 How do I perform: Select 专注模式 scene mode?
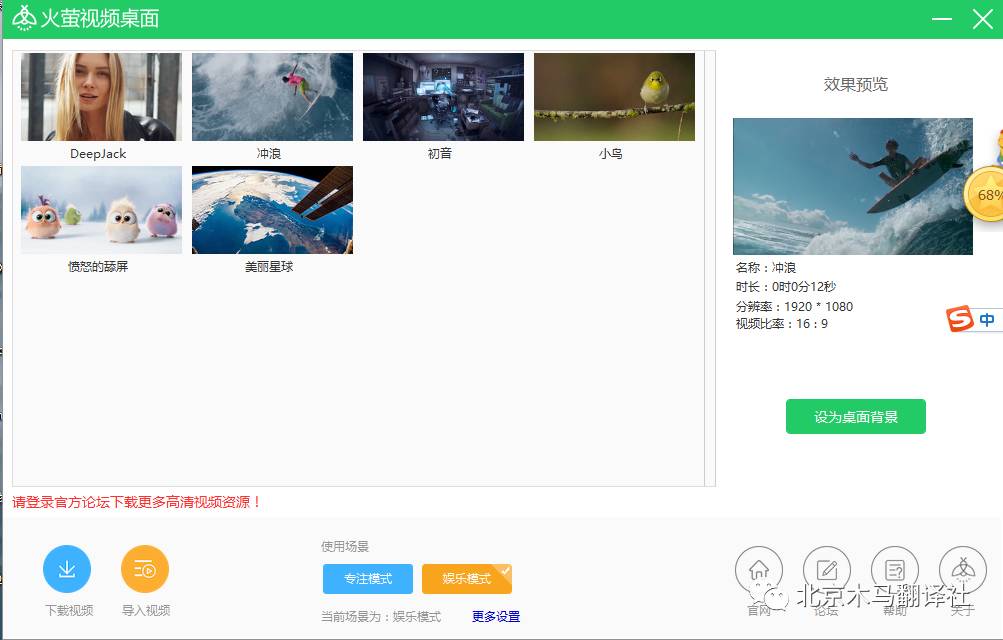click(x=368, y=579)
